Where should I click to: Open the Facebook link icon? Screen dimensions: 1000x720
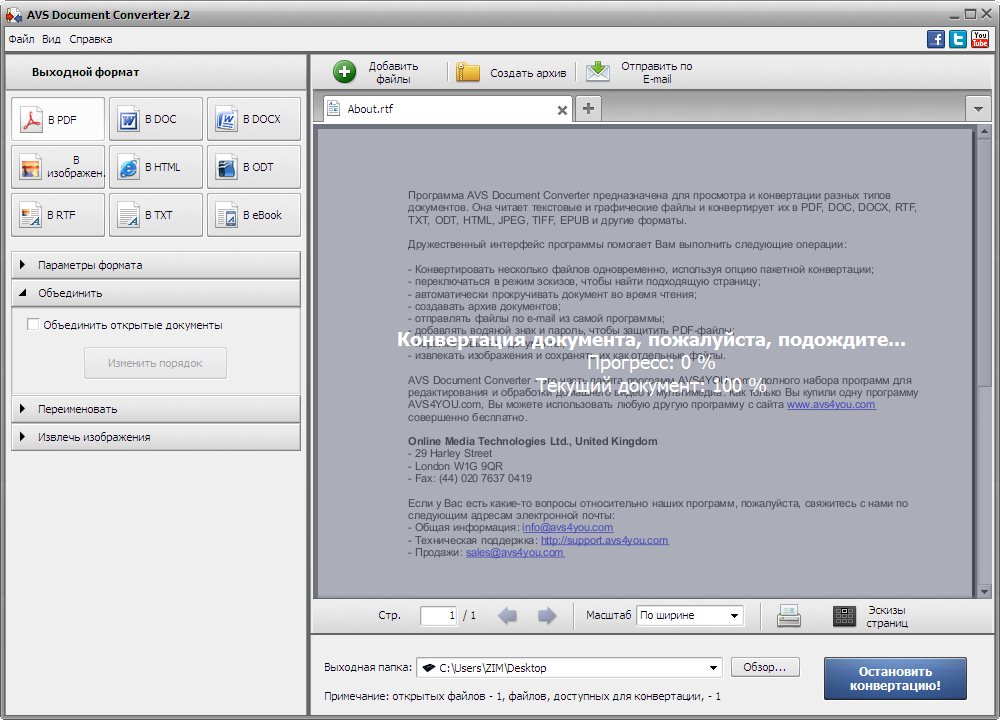point(936,39)
